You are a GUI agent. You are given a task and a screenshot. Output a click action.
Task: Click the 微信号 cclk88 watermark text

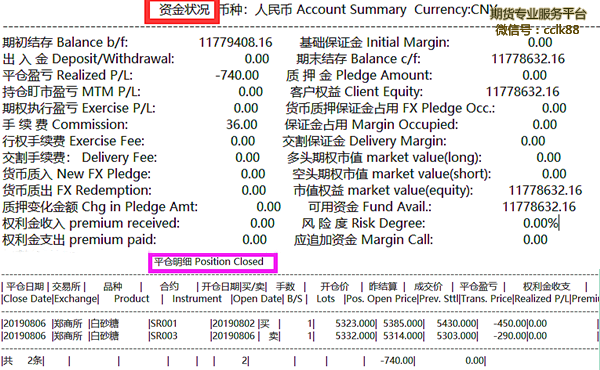(x=537, y=29)
